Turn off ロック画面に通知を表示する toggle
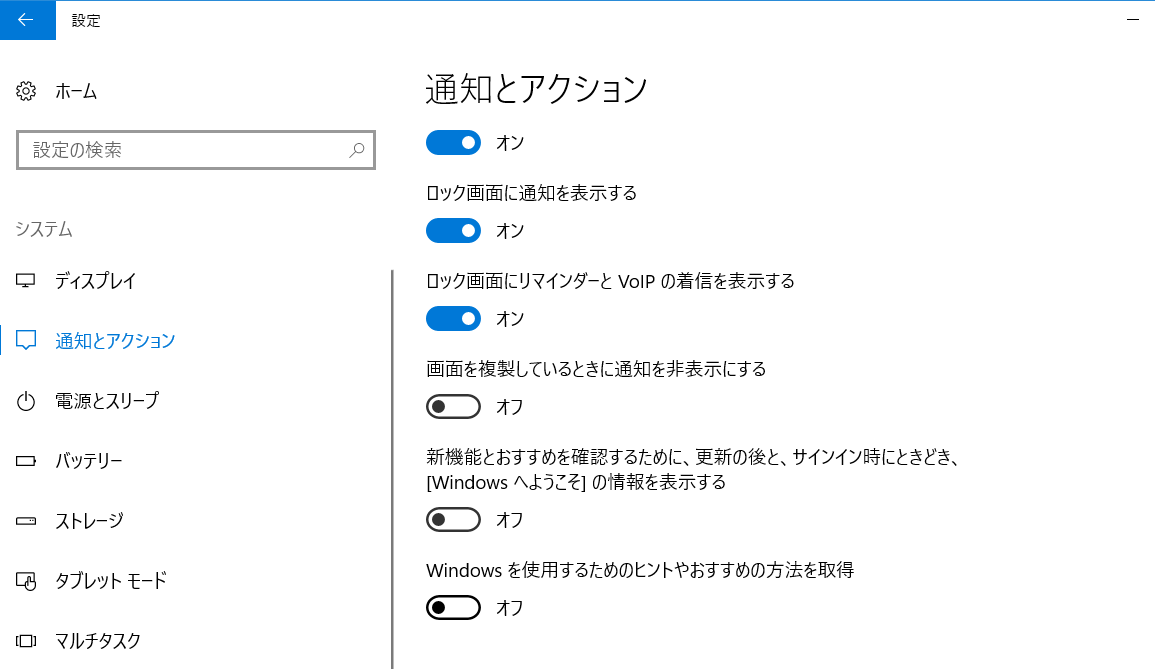Screen dimensions: 1155x669 [453, 231]
